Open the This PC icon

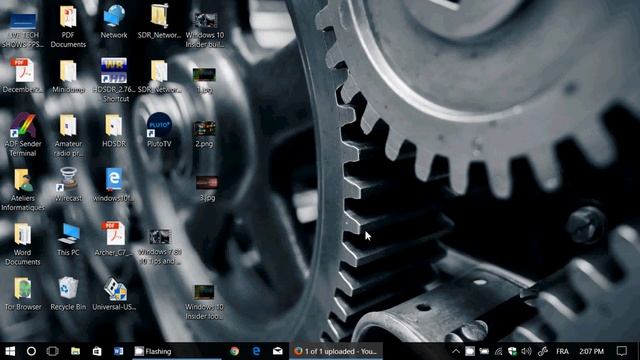point(68,239)
